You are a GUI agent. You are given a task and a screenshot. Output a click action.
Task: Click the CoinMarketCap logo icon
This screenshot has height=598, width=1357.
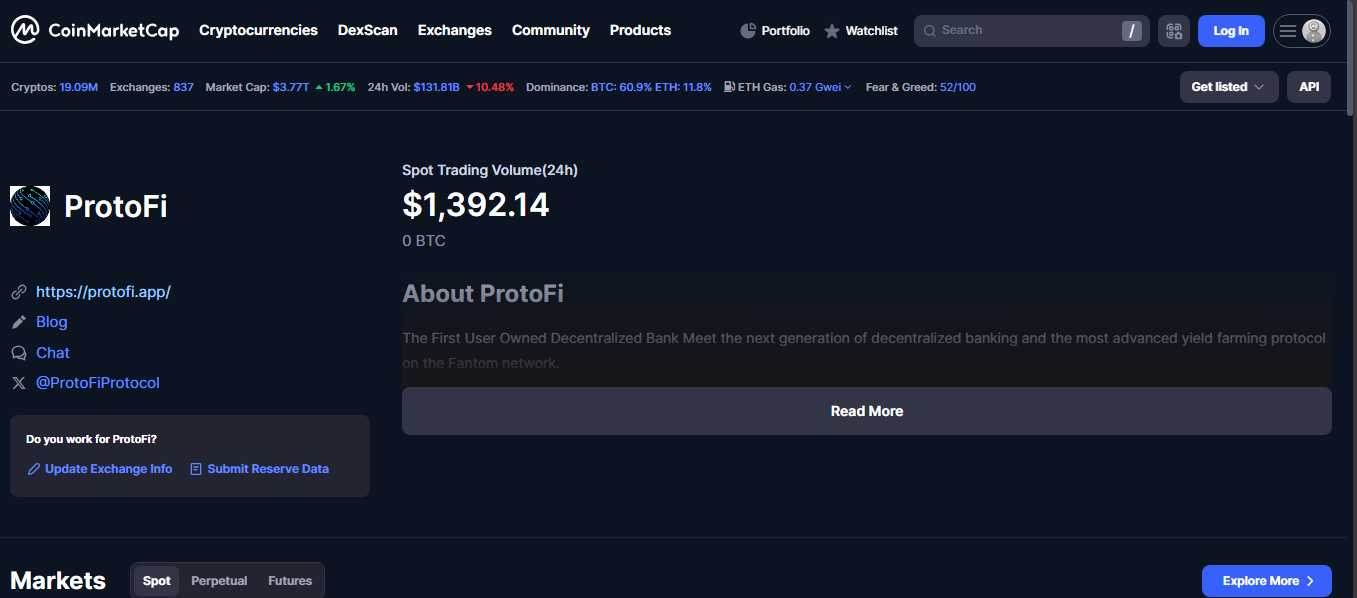click(x=25, y=30)
